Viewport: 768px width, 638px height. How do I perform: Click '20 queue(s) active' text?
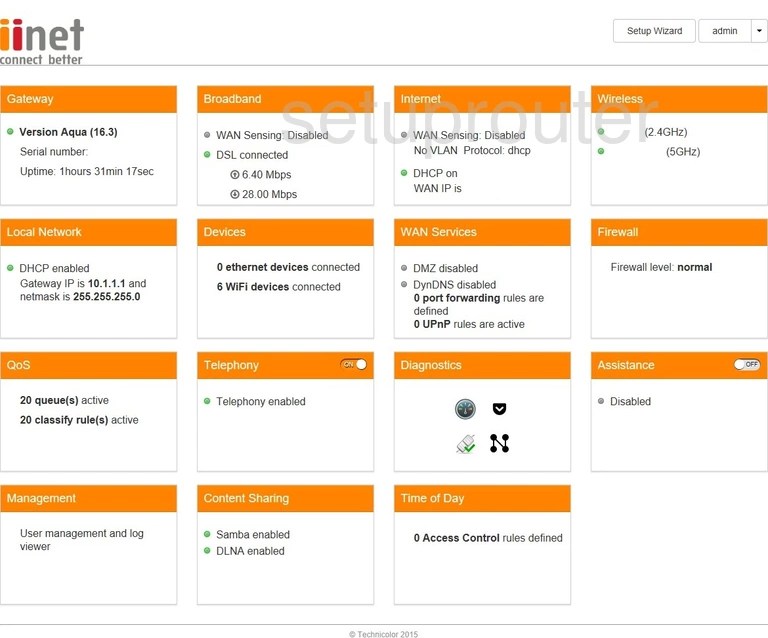64,401
